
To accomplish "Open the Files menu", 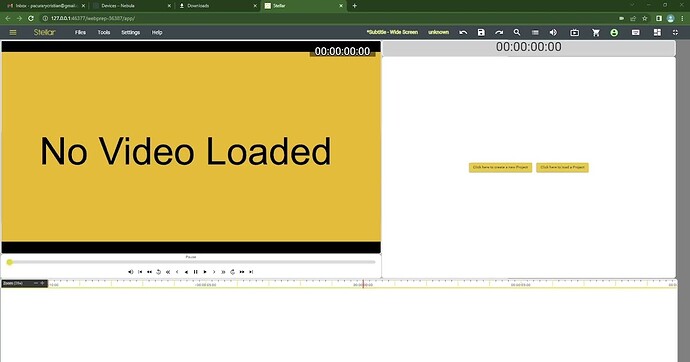I will pyautogui.click(x=80, y=33).
